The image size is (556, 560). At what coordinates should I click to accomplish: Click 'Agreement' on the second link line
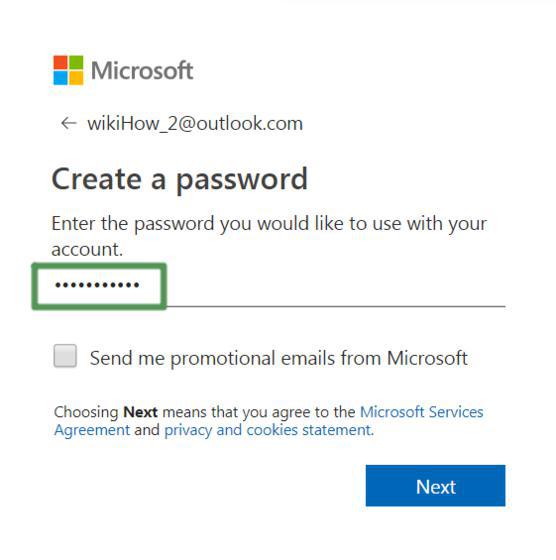(x=92, y=430)
